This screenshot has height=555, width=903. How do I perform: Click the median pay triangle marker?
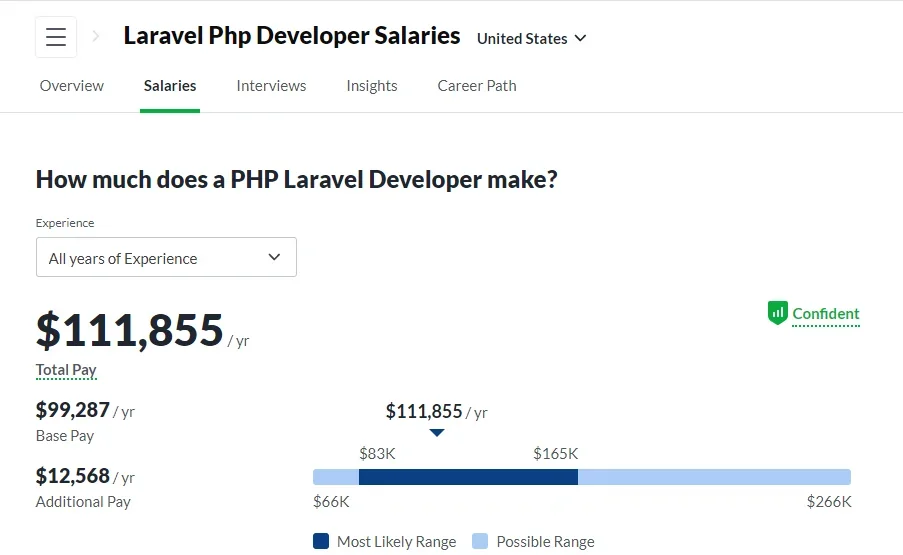(x=436, y=433)
